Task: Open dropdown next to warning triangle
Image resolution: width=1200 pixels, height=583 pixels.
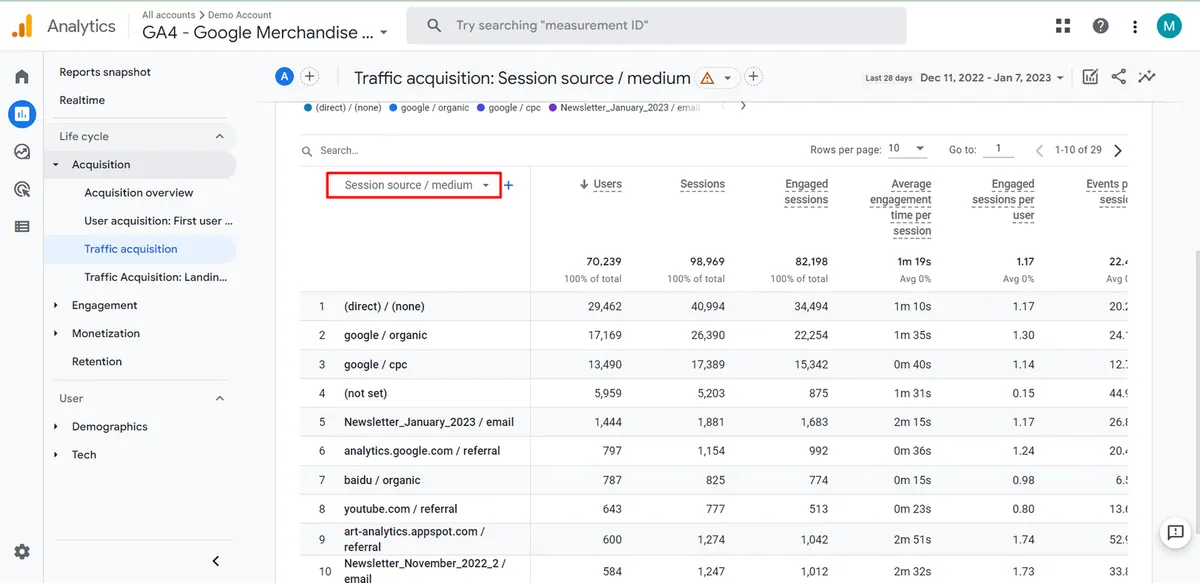Action: [x=728, y=78]
